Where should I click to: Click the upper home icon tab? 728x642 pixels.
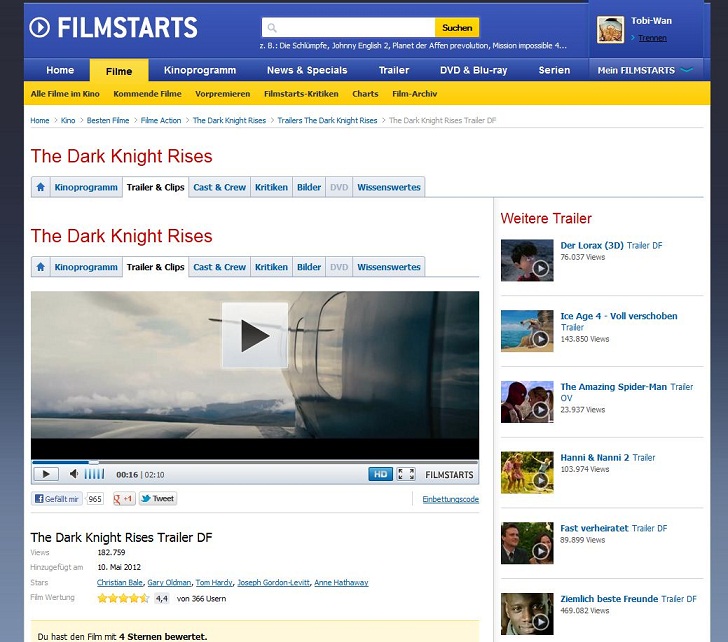tap(40, 187)
